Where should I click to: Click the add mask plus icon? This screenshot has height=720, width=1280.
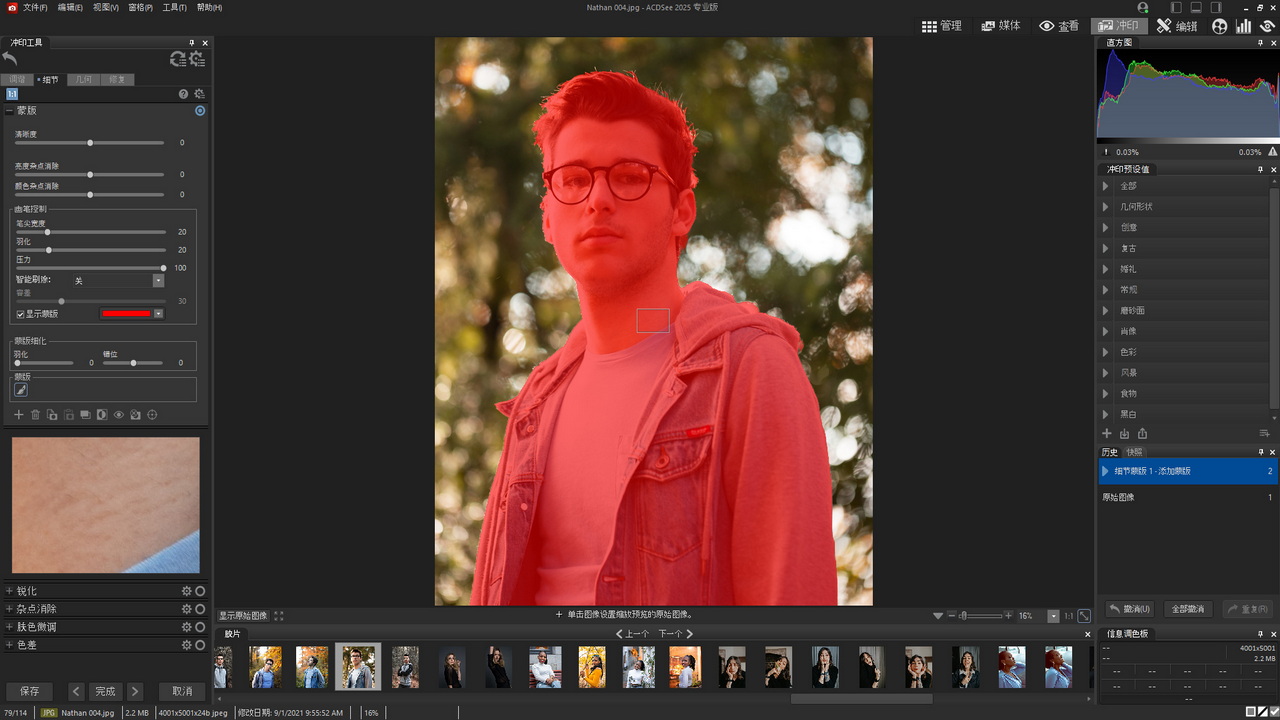[18, 415]
